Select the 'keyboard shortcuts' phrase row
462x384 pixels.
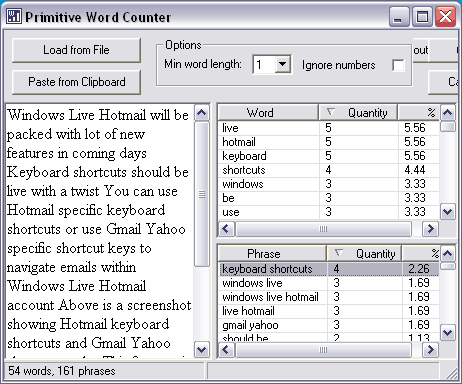329,269
